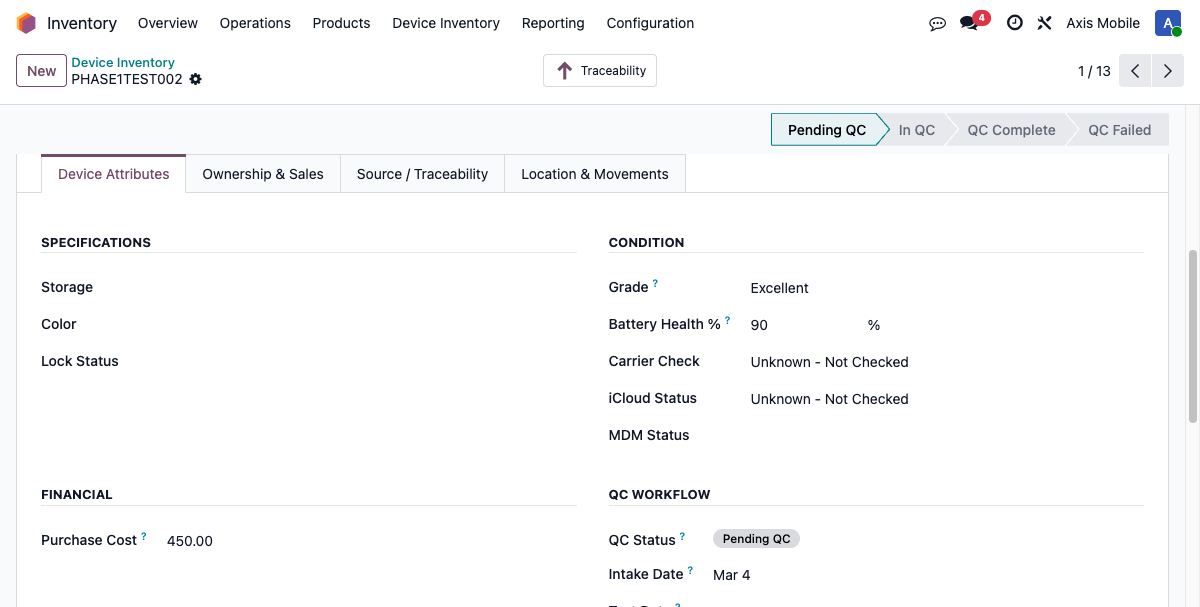The width and height of the screenshot is (1200, 607).
Task: Open the activities clock icon
Action: [1014, 22]
